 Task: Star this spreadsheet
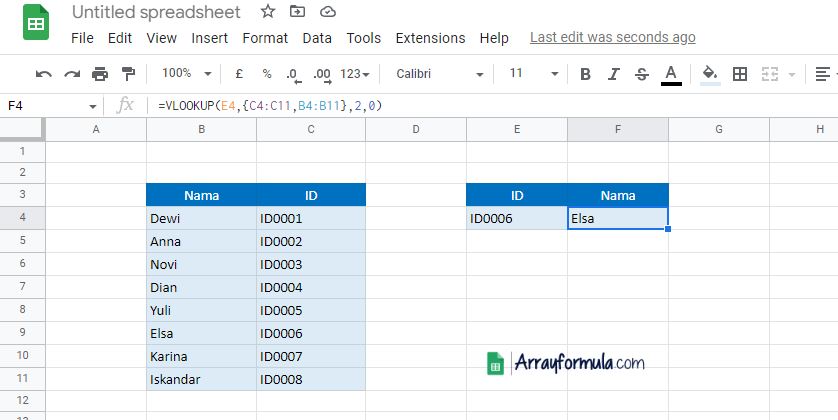268,12
